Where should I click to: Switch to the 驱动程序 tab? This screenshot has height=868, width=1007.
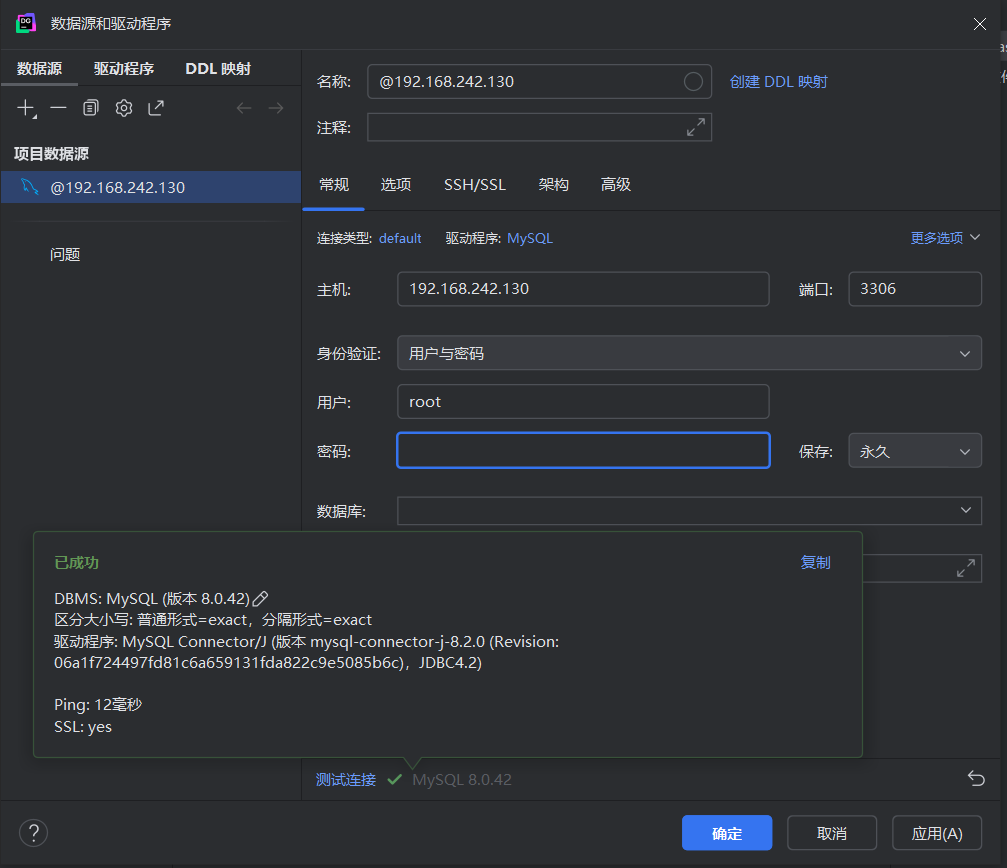tap(124, 69)
